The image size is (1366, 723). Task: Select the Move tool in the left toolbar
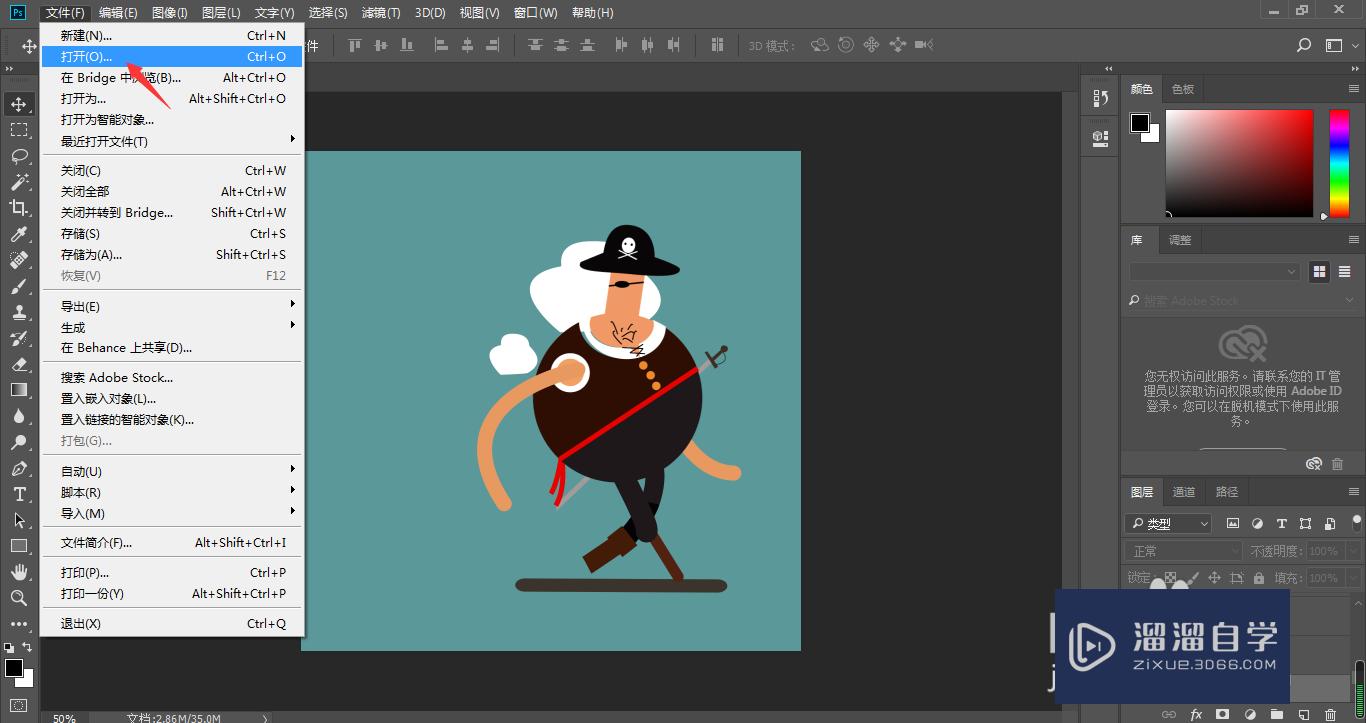point(19,104)
